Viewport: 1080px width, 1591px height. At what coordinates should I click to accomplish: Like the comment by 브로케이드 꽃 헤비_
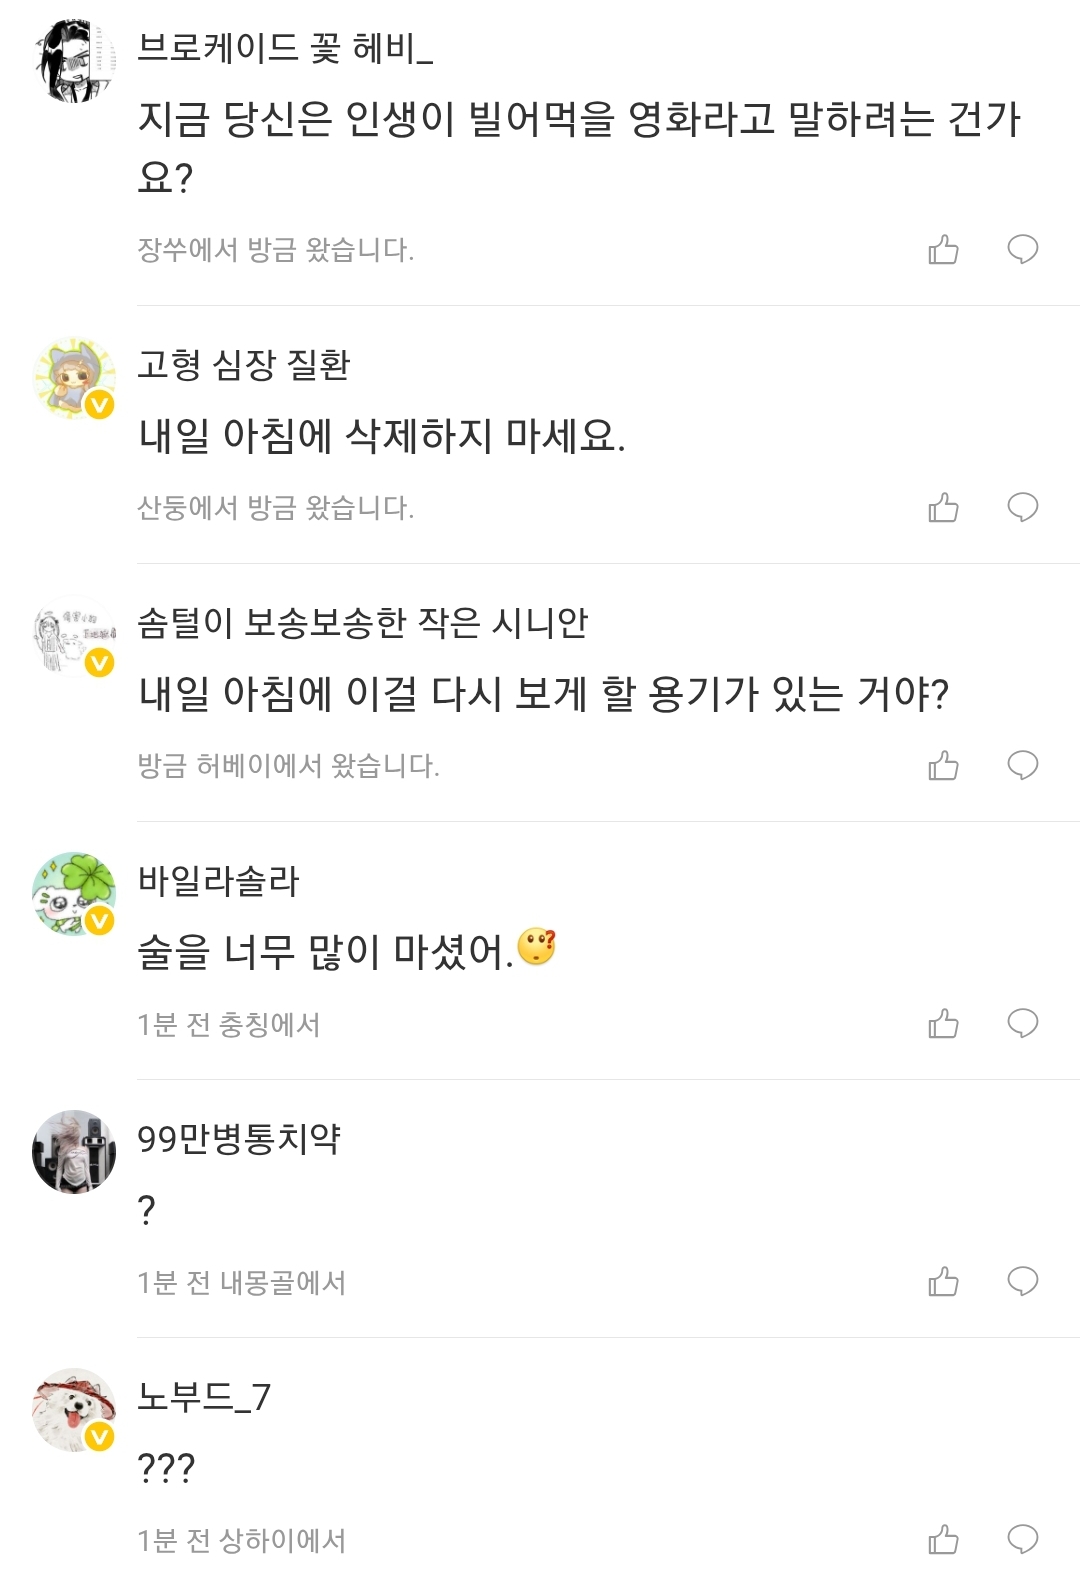943,249
